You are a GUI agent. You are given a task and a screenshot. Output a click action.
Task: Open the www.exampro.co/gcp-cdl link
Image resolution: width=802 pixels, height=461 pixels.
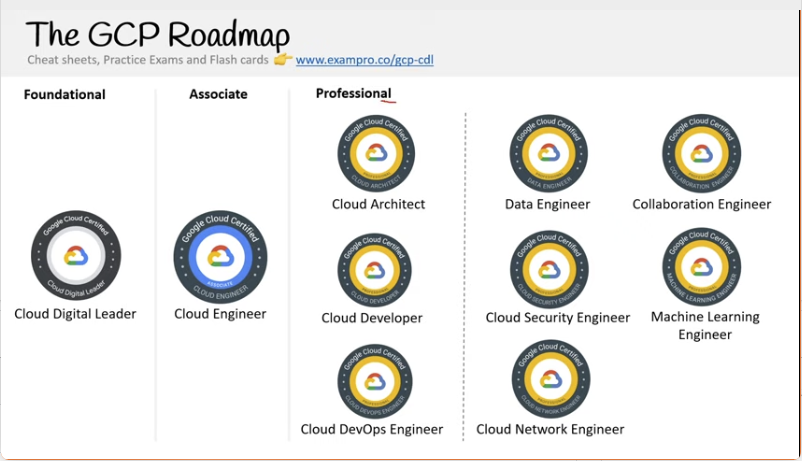point(364,60)
